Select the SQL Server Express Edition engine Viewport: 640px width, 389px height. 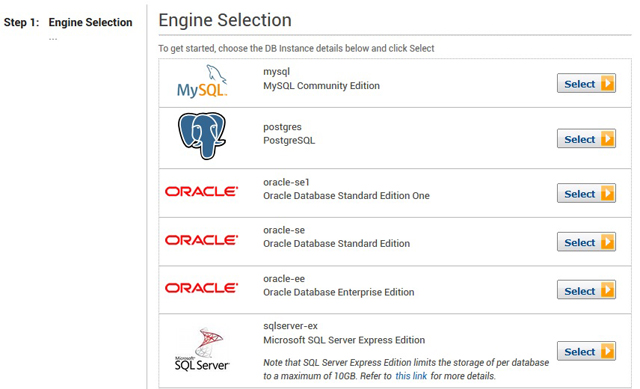(x=586, y=351)
